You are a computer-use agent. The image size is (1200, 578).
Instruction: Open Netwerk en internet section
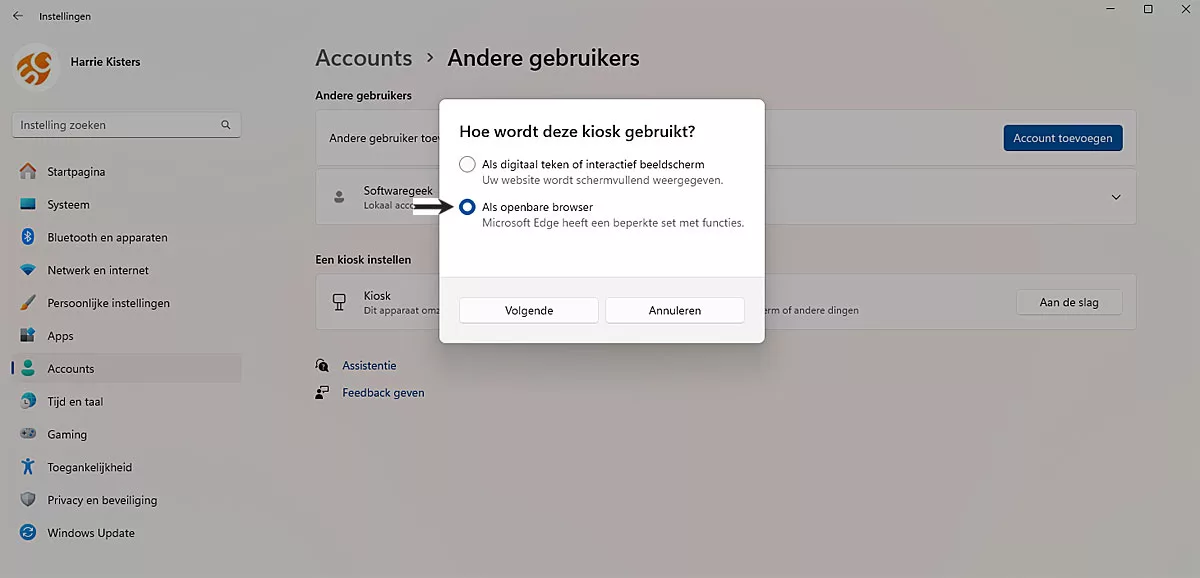click(126, 270)
